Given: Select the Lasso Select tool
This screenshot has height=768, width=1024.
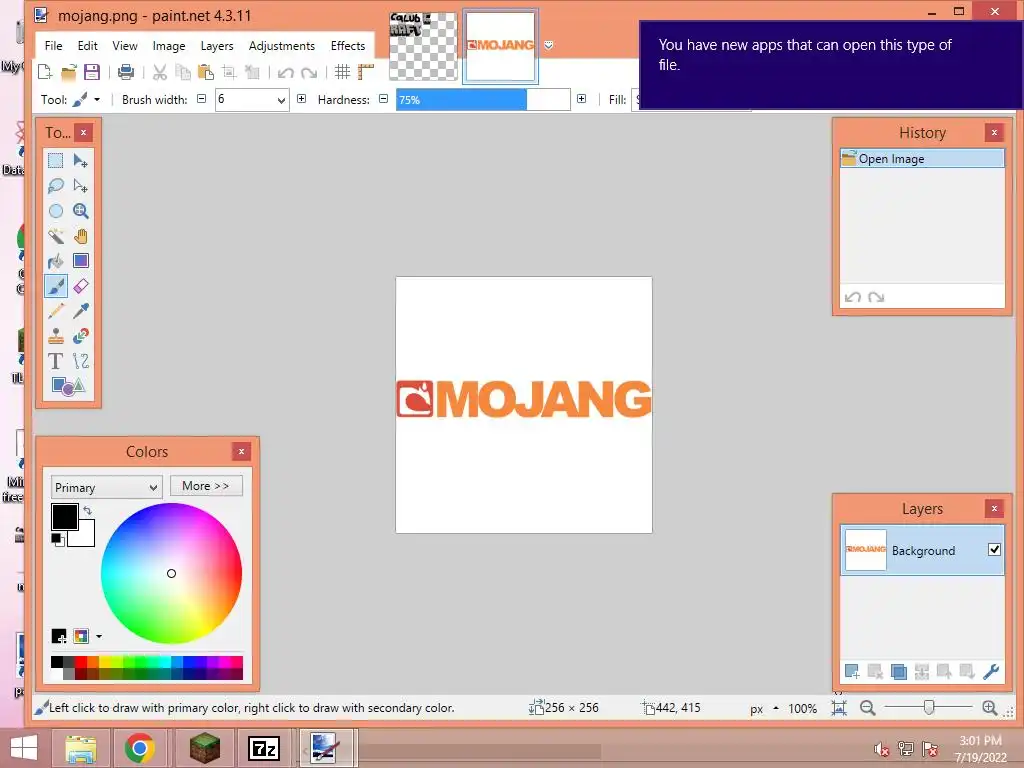Looking at the screenshot, I should (x=56, y=185).
